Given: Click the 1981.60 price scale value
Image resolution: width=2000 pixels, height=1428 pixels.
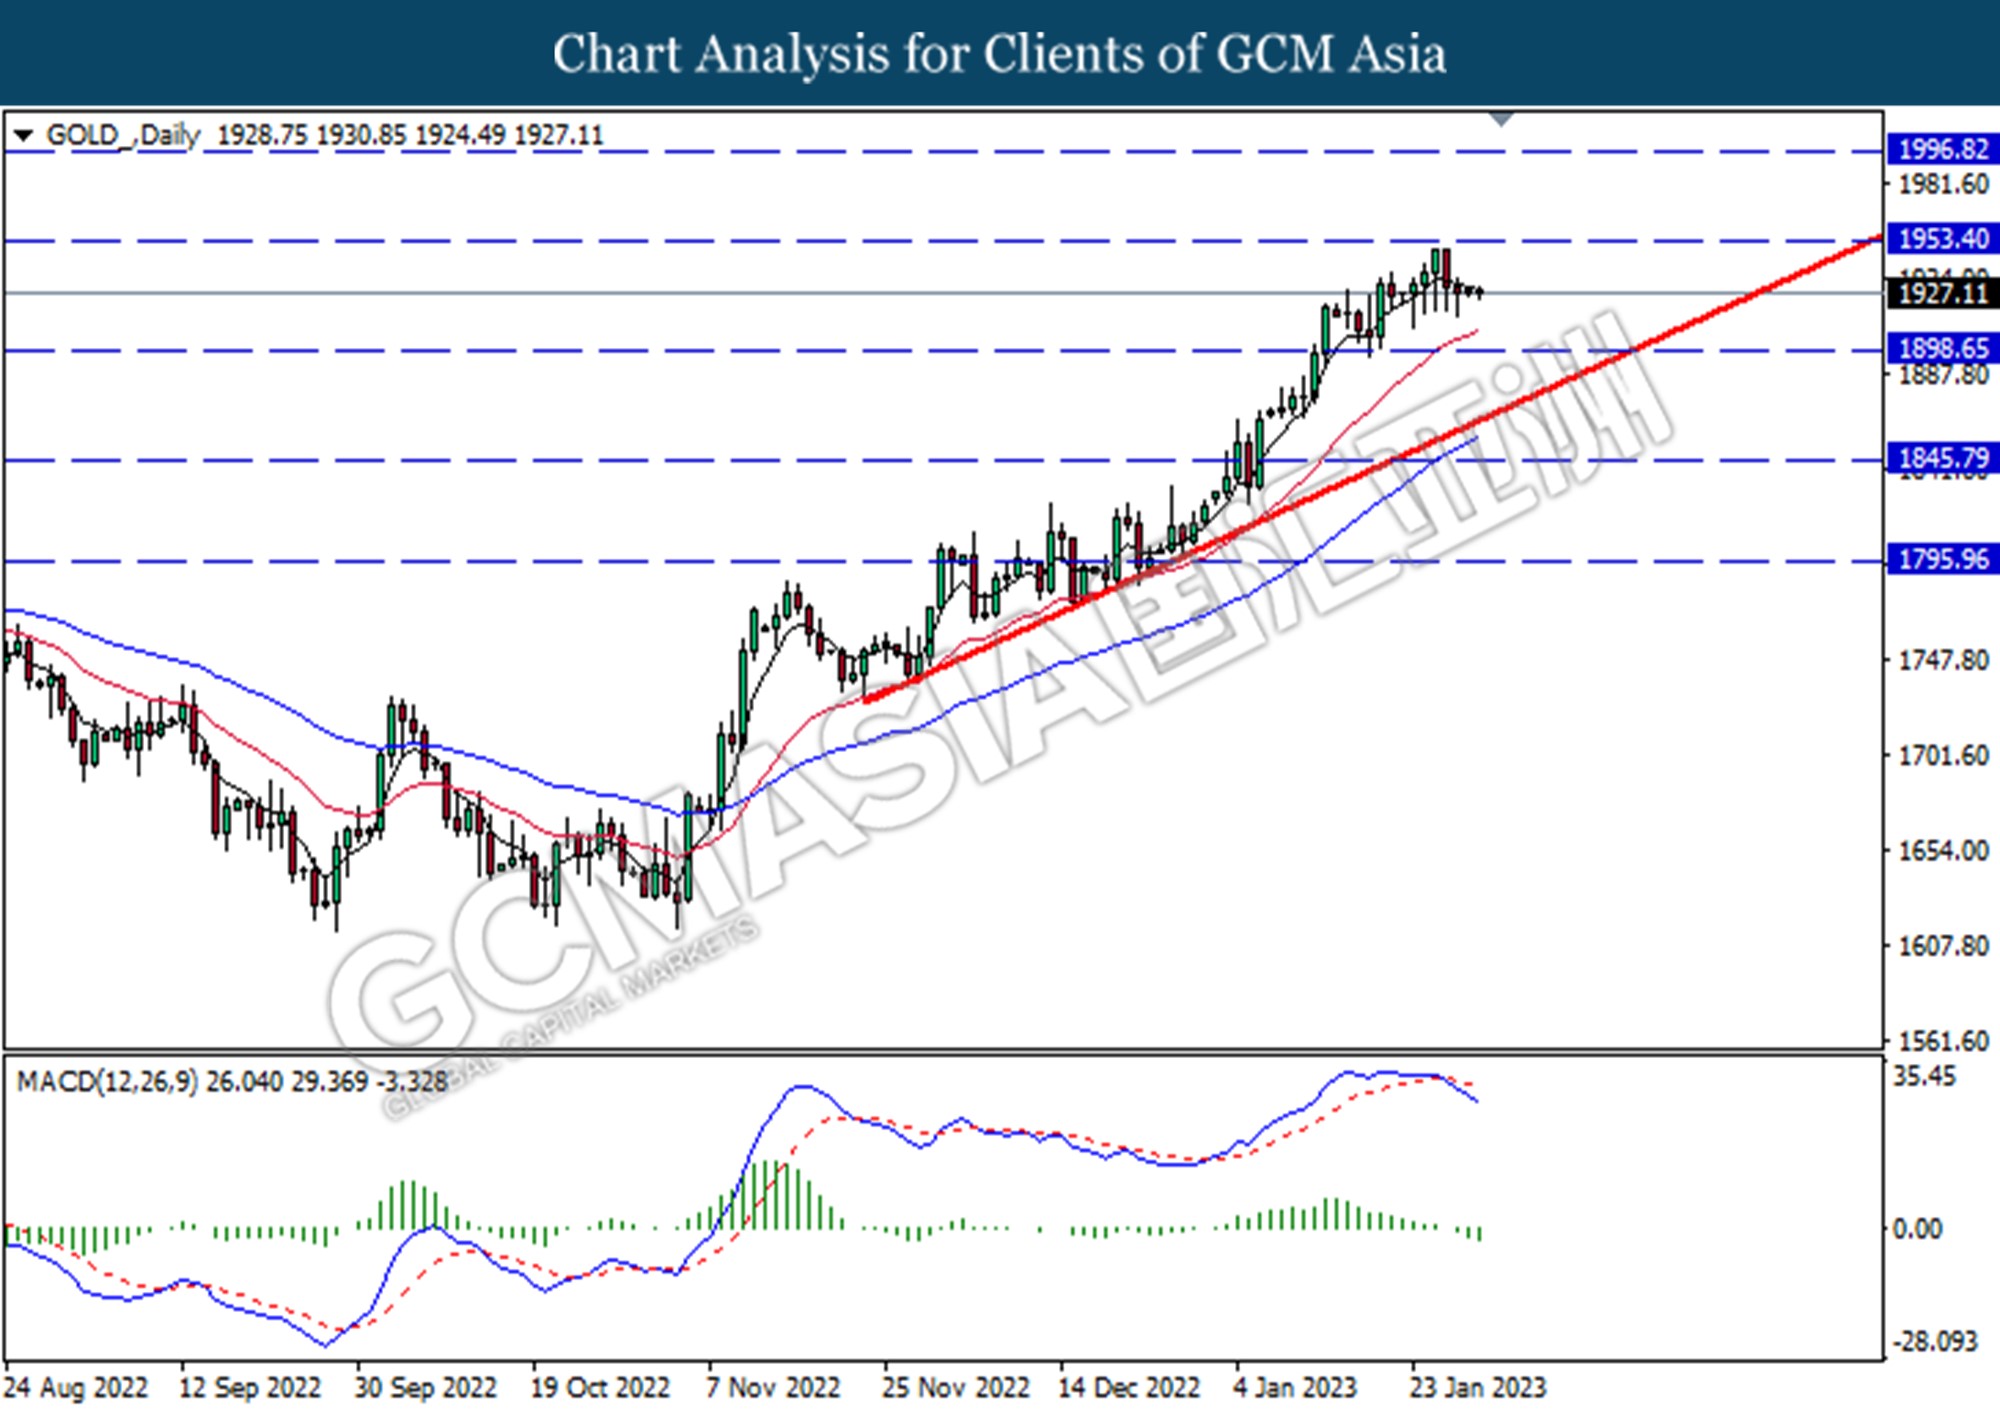Looking at the screenshot, I should (x=1944, y=184).
